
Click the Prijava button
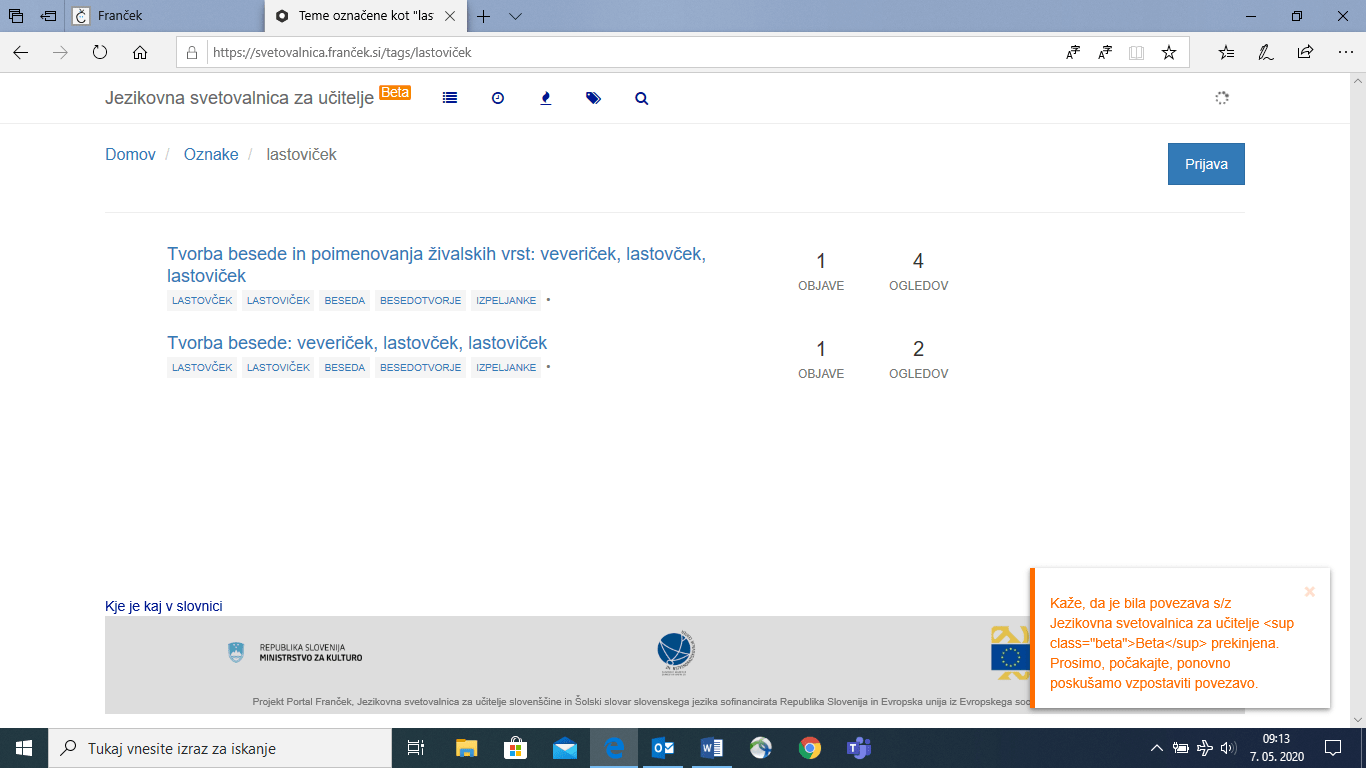(1206, 164)
